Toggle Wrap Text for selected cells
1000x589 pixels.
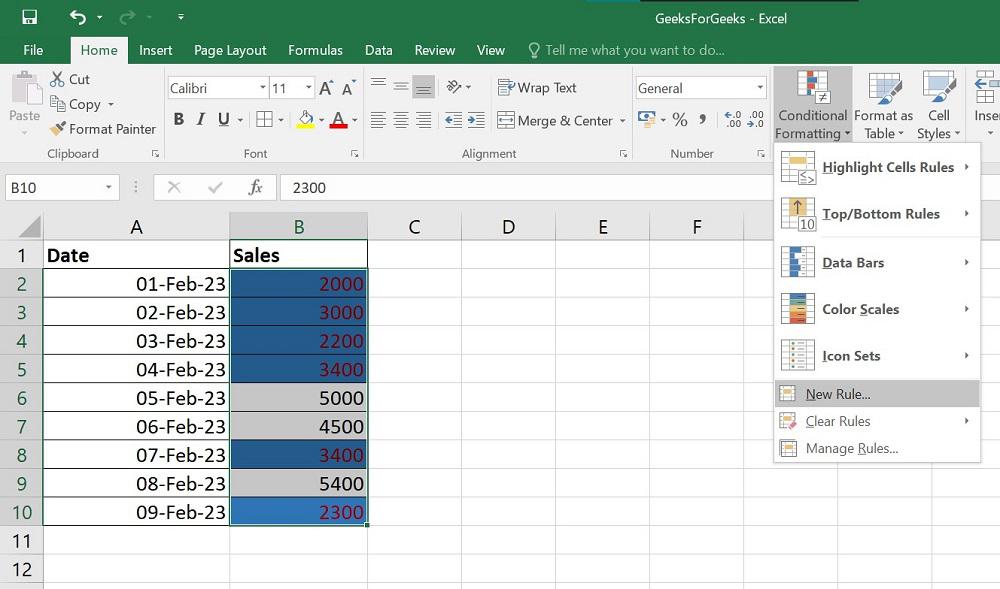click(x=537, y=88)
